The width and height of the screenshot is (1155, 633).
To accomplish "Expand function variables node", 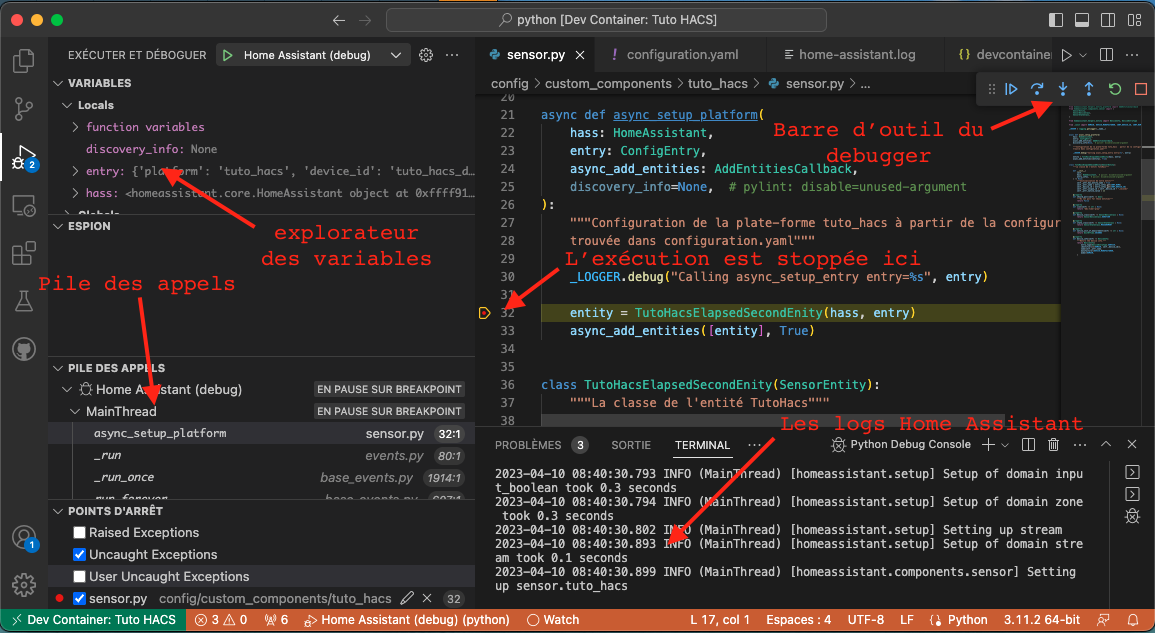I will pyautogui.click(x=75, y=127).
